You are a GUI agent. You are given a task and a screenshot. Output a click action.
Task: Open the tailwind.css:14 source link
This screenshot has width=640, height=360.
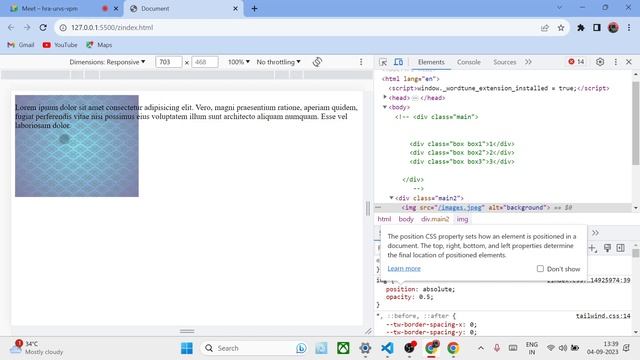click(603, 316)
